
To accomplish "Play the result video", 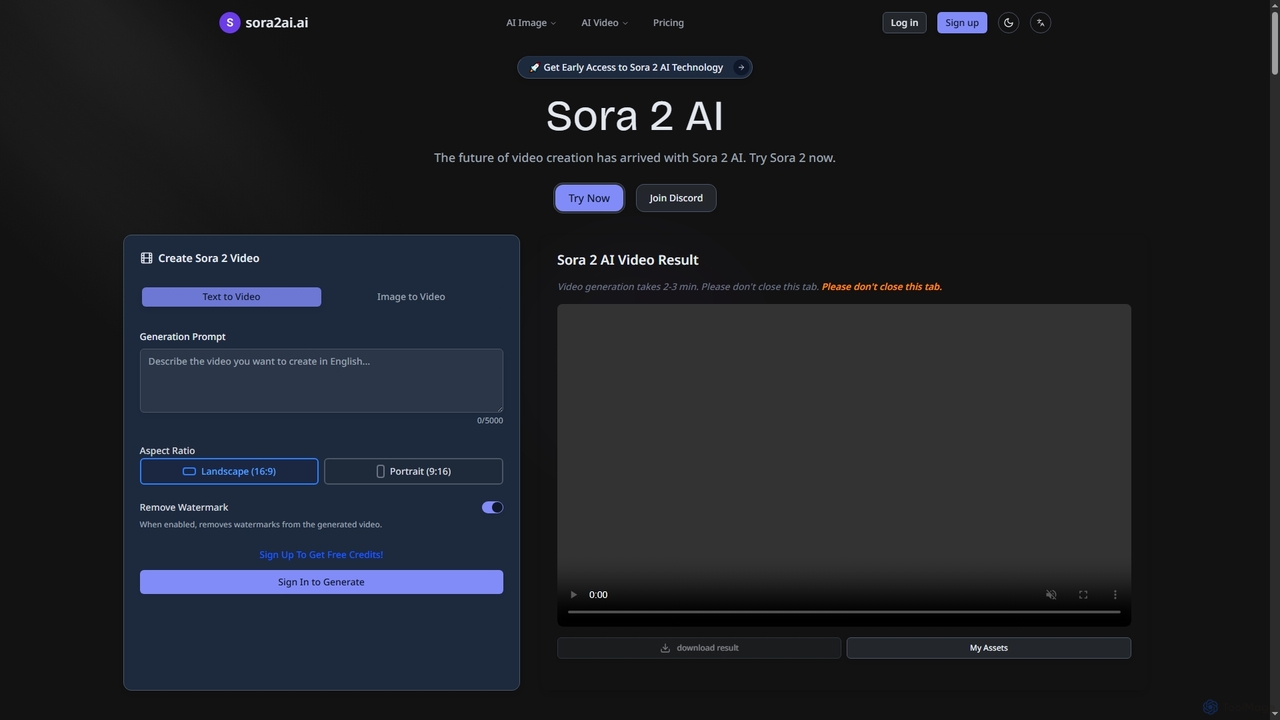I will pos(573,594).
